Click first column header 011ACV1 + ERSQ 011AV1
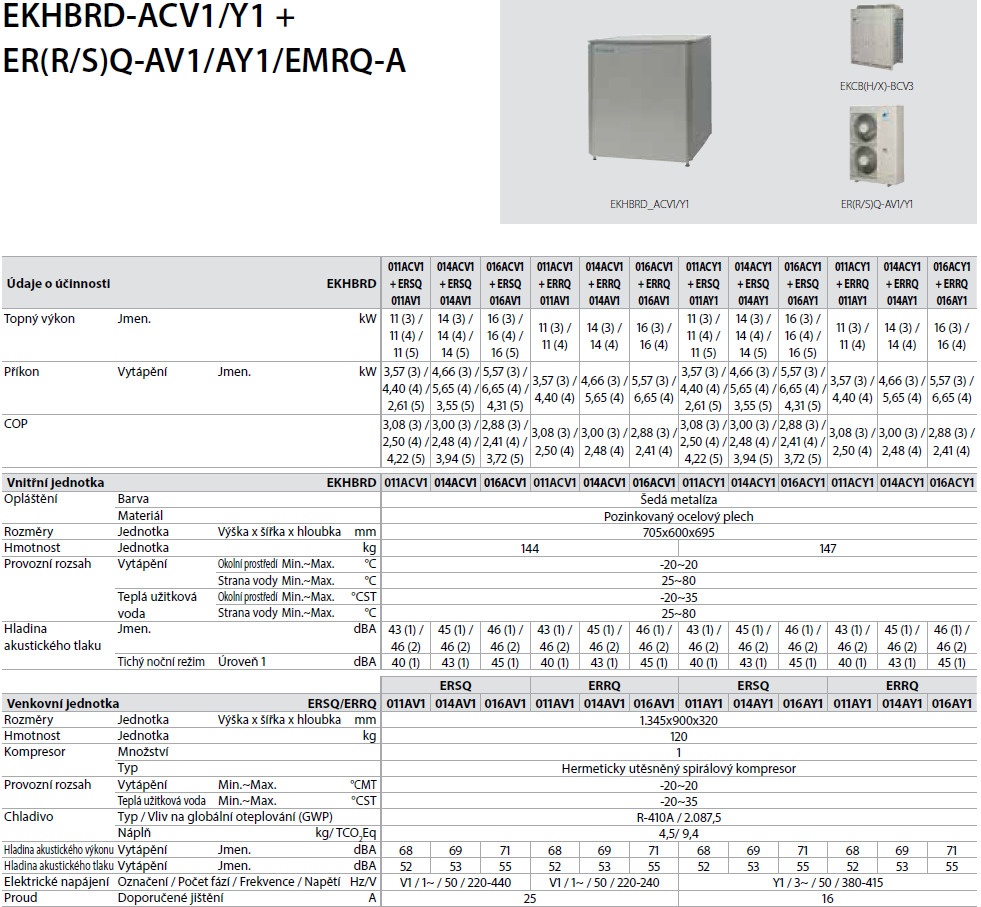Viewport: 981px width, 907px height. pos(406,283)
